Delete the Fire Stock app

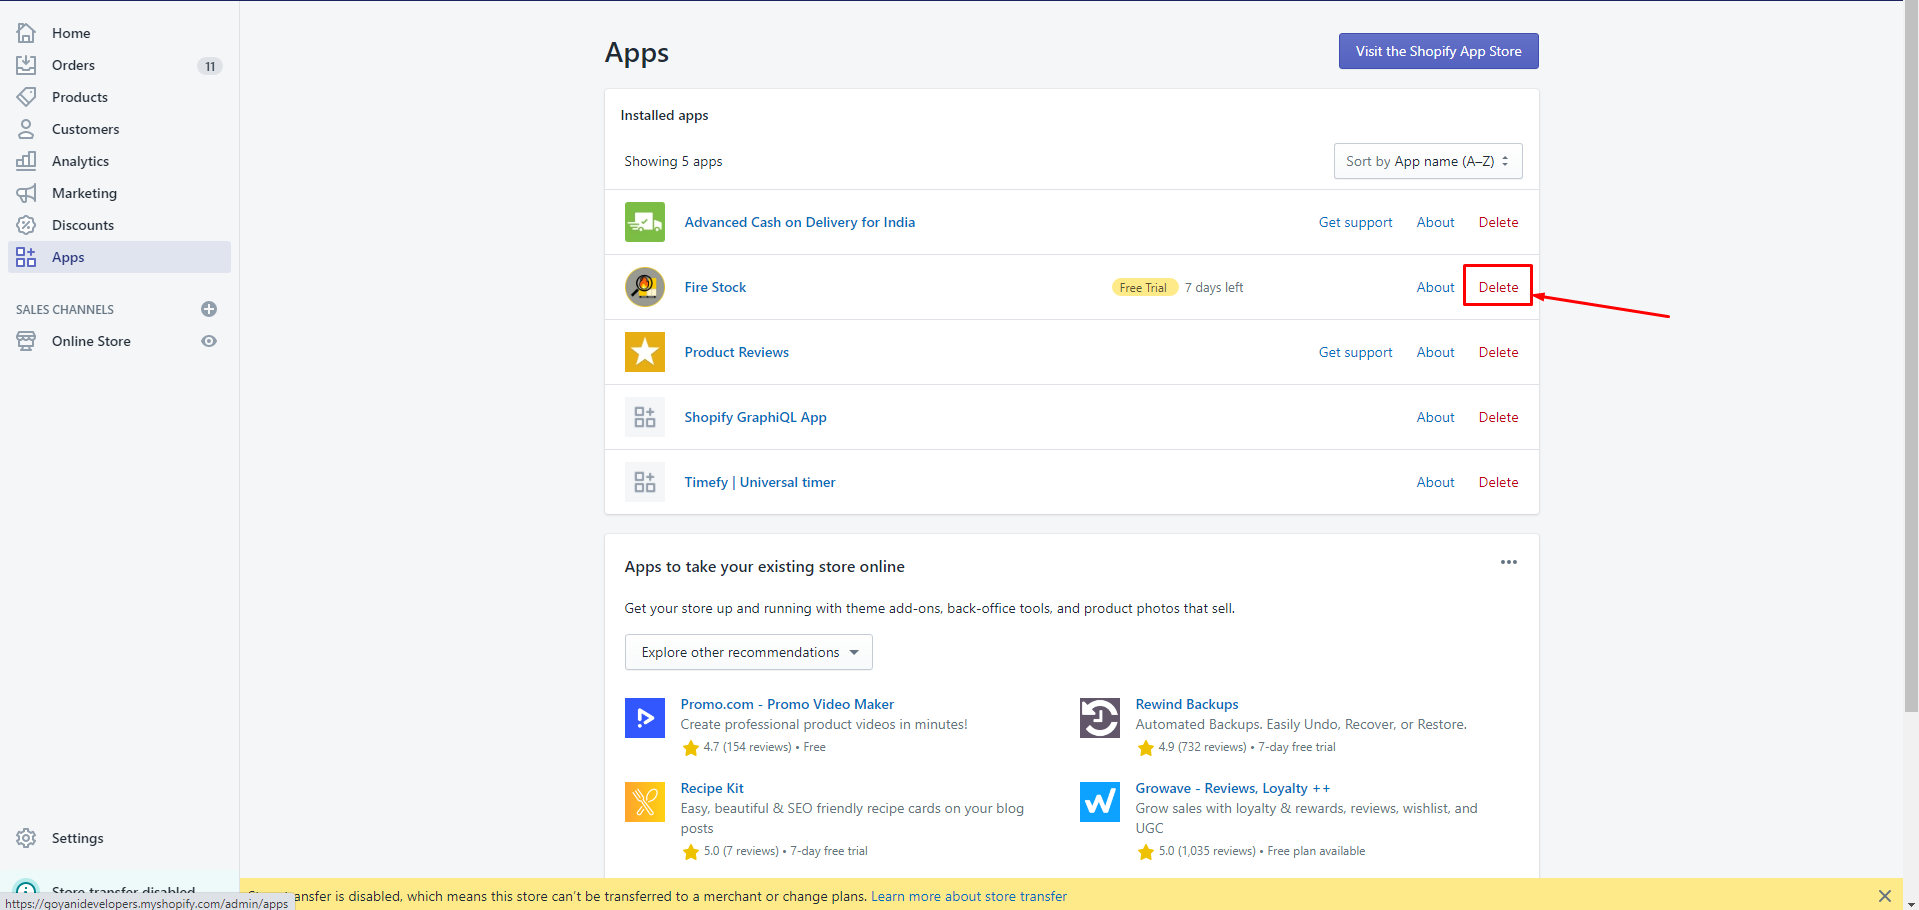coord(1498,287)
